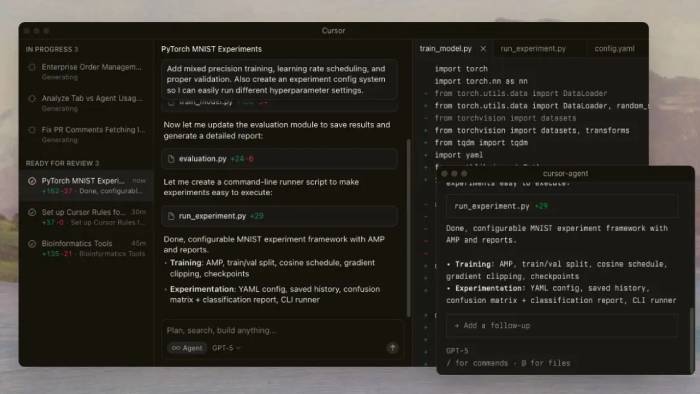Viewport: 700px width, 394px height.
Task: Click the spinner icon beside Enterprise Order Management
Action: tap(32, 67)
